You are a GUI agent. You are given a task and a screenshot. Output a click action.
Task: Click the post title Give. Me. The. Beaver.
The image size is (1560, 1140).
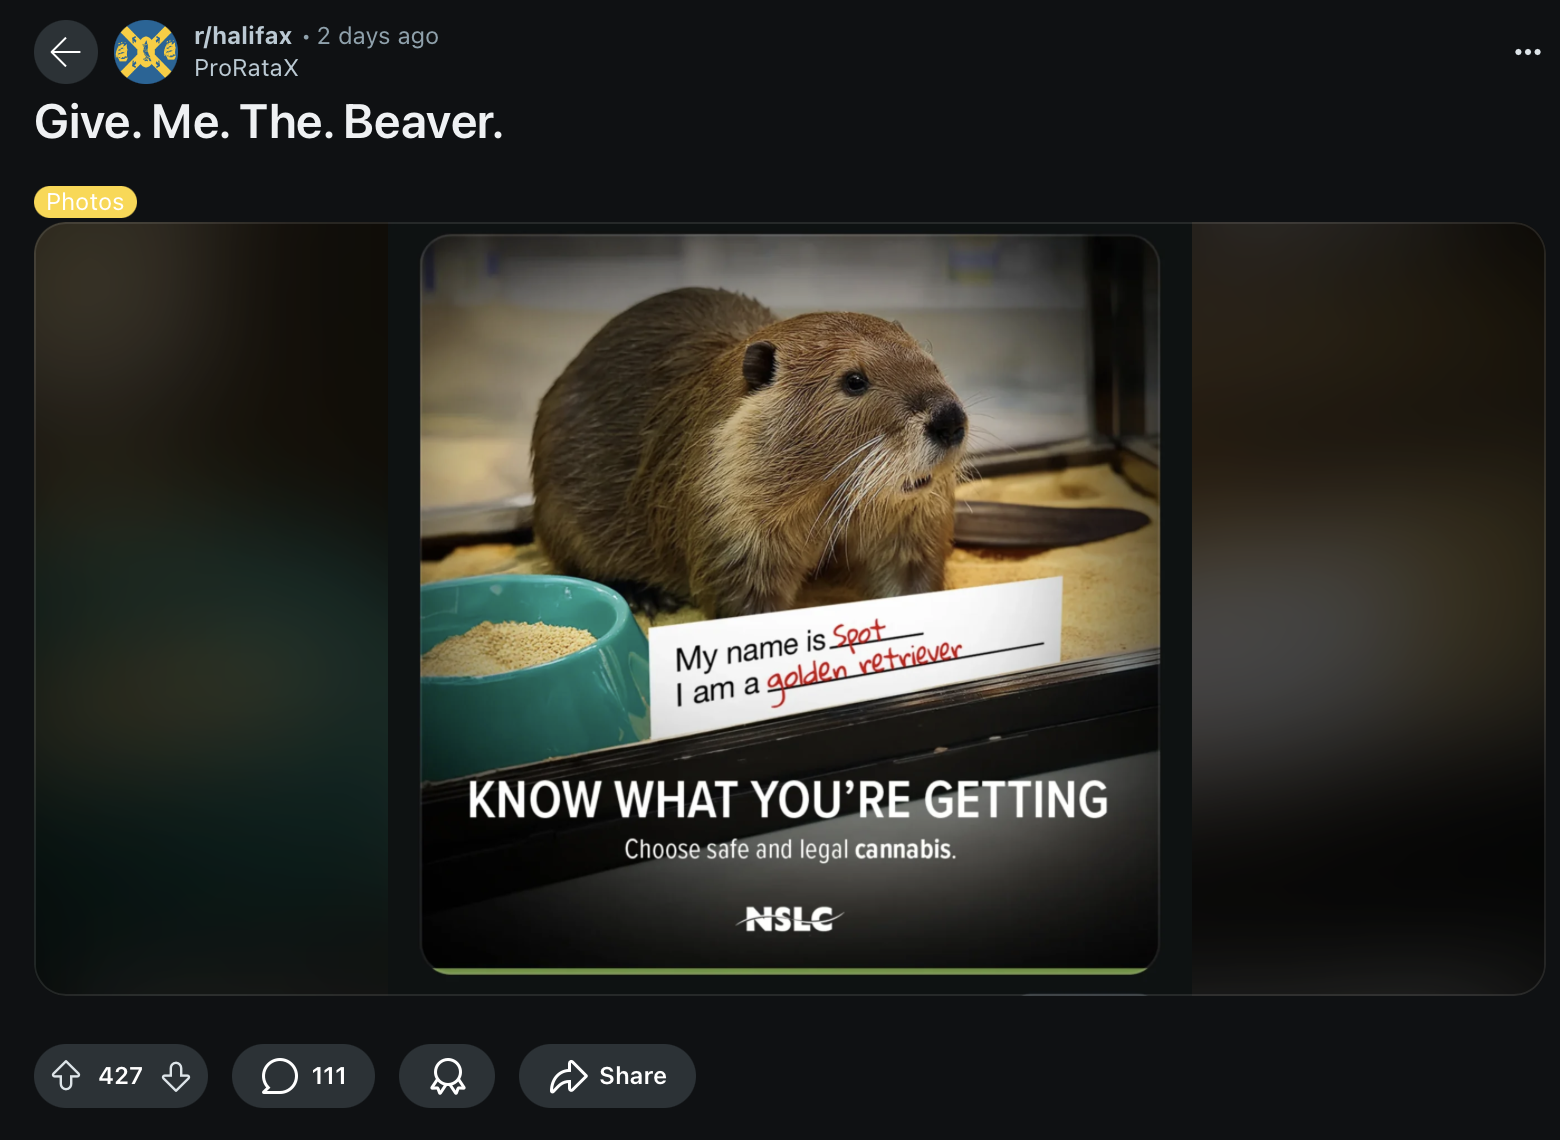(268, 122)
